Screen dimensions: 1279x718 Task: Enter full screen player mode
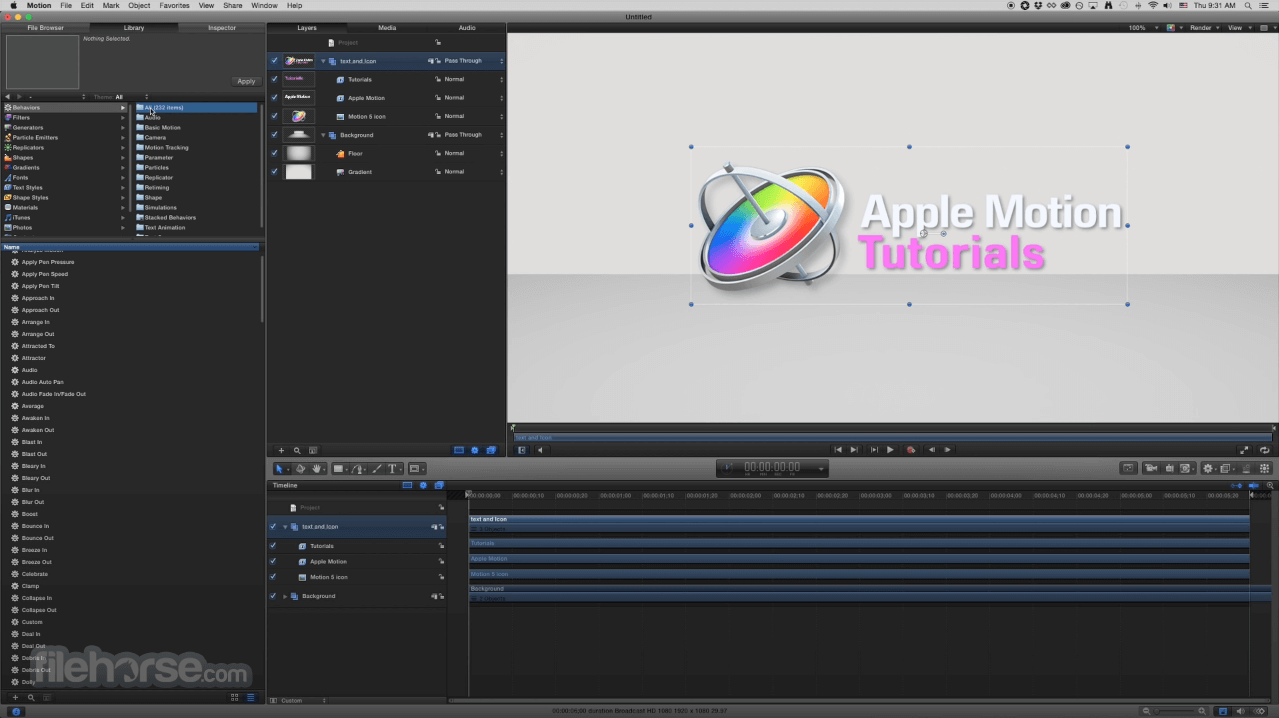[x=1244, y=450]
